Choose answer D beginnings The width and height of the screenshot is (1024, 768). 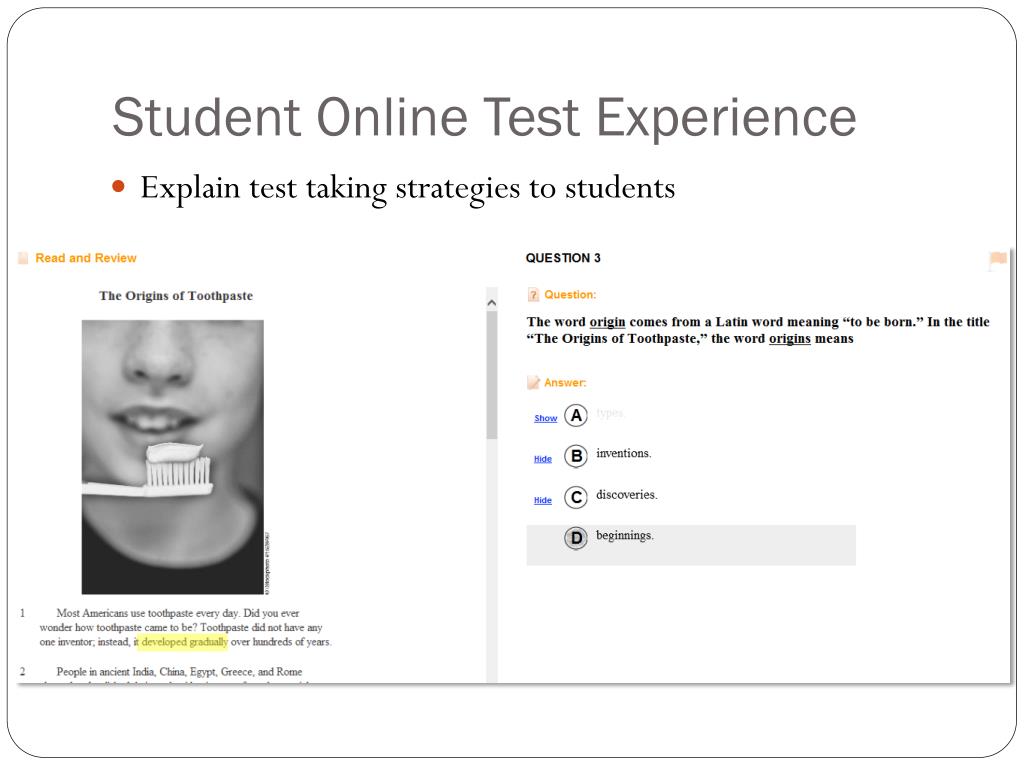pyautogui.click(x=575, y=538)
